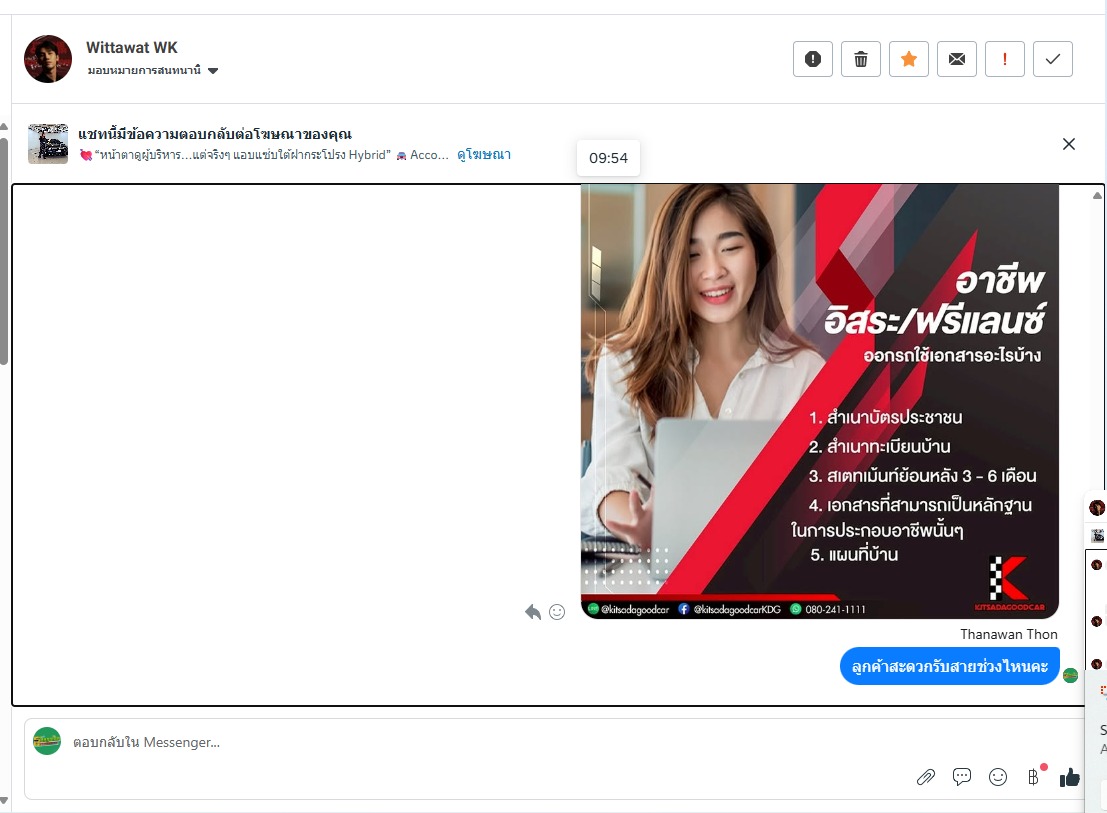Click Thanawan Thon sender name
This screenshot has width=1107, height=813.
[x=1009, y=634]
